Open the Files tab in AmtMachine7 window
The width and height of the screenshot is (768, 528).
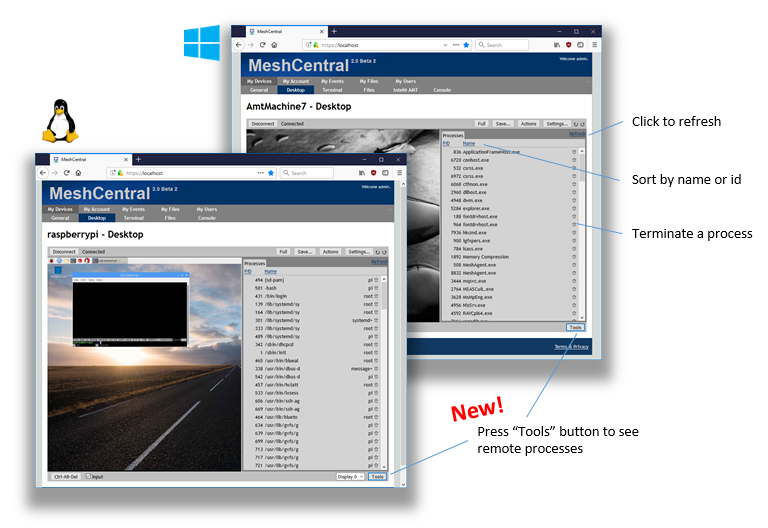point(369,90)
